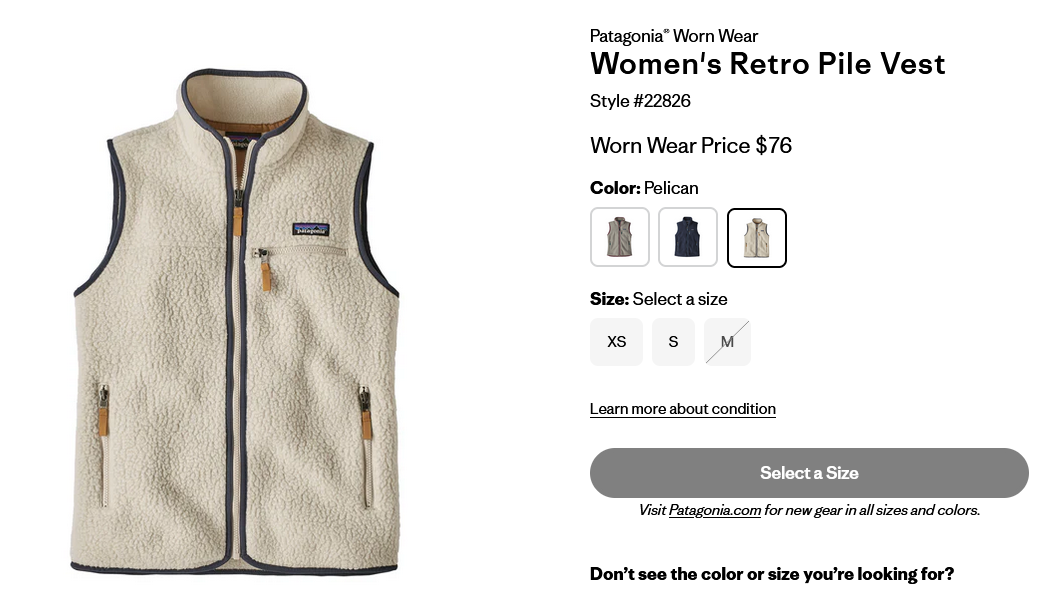Select the Pelican cream vest swatch

[x=756, y=237]
